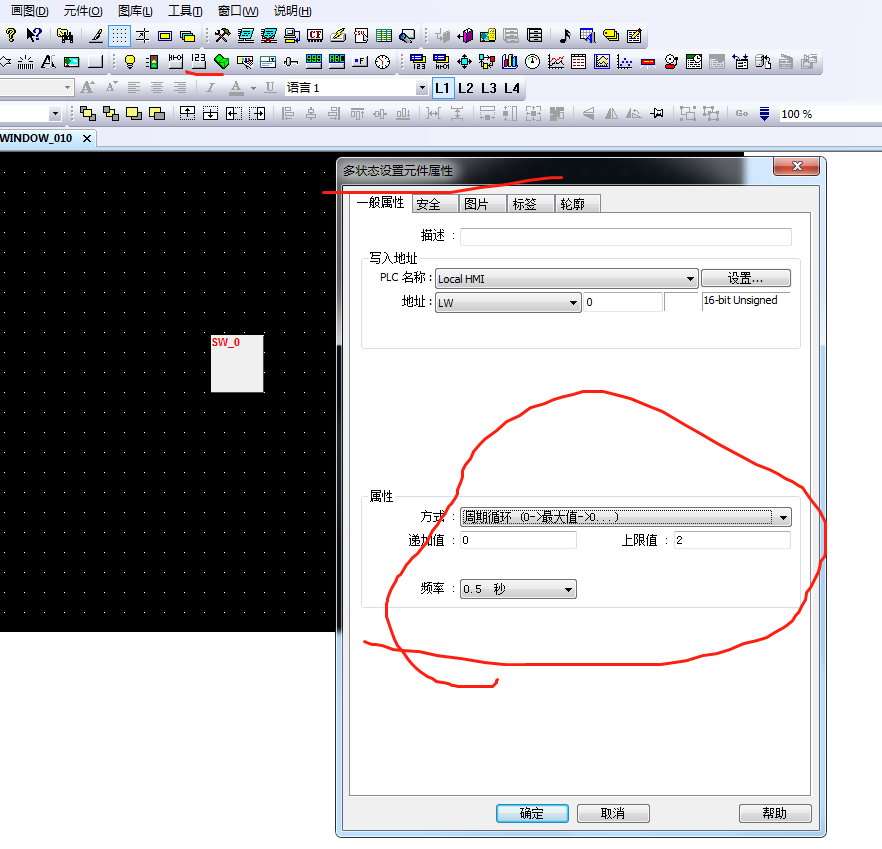The image size is (882, 849).
Task: Open the 频率 0.5 秒 dropdown
Action: pyautogui.click(x=518, y=590)
